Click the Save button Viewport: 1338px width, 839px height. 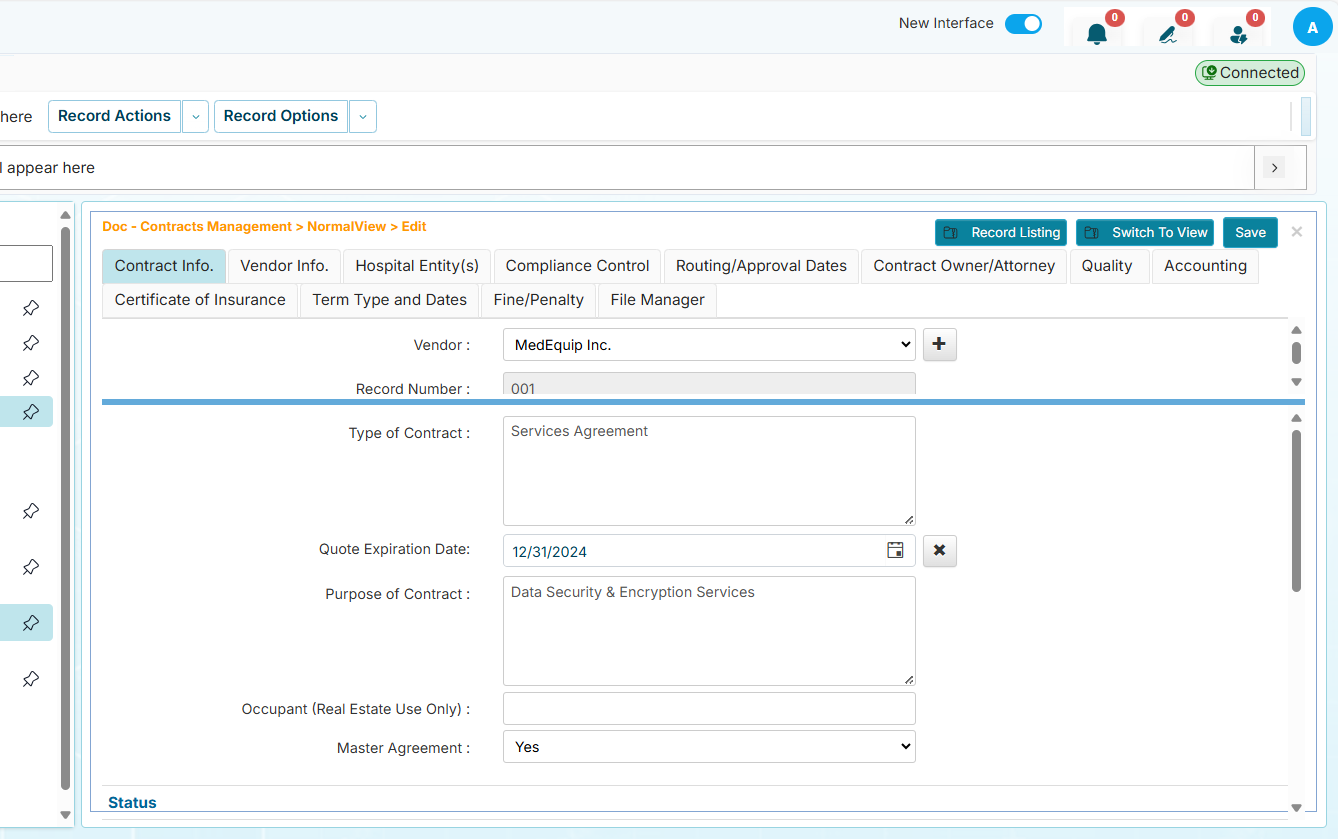click(x=1250, y=233)
